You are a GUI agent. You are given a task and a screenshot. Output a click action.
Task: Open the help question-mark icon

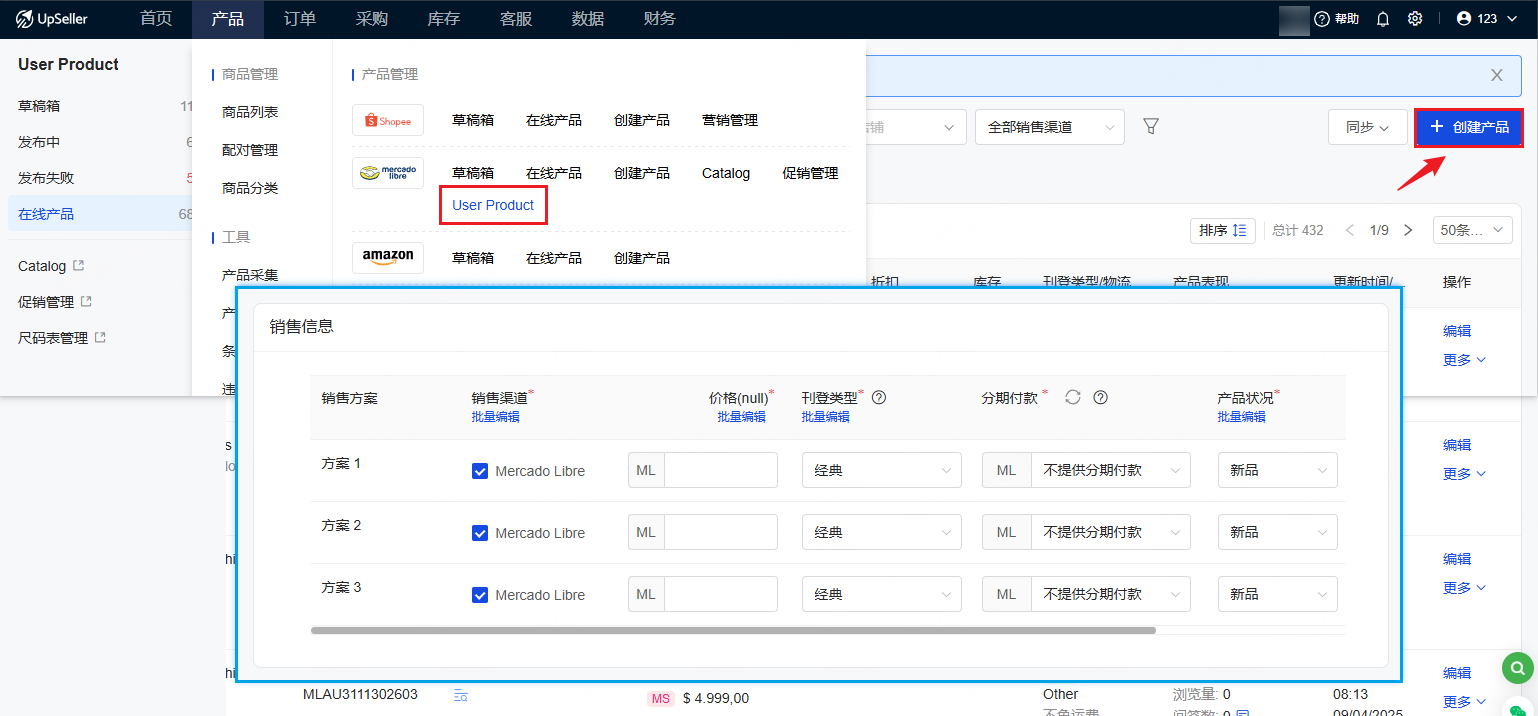[1322, 19]
